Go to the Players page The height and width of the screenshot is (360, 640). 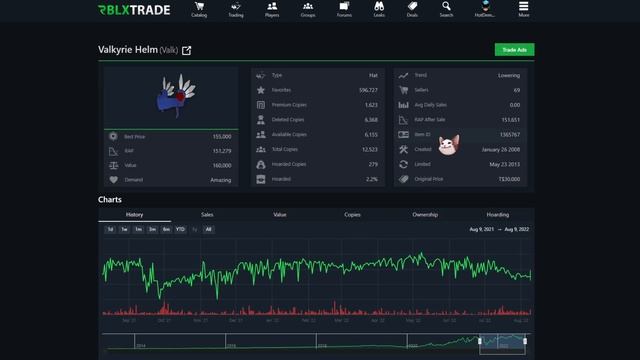point(272,9)
